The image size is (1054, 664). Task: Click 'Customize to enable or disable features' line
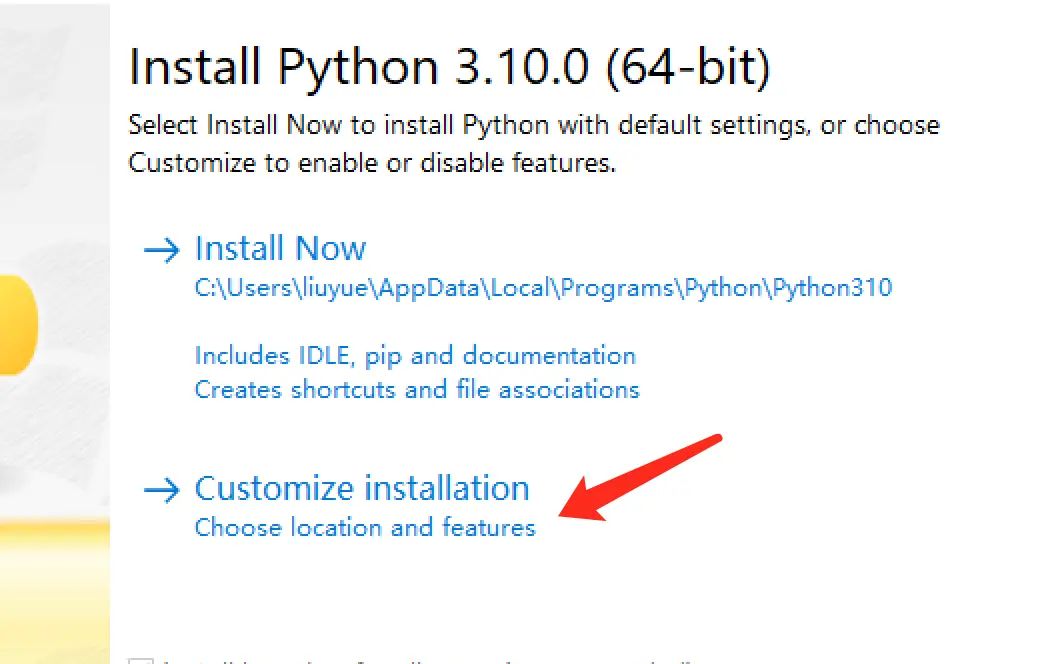coord(372,163)
